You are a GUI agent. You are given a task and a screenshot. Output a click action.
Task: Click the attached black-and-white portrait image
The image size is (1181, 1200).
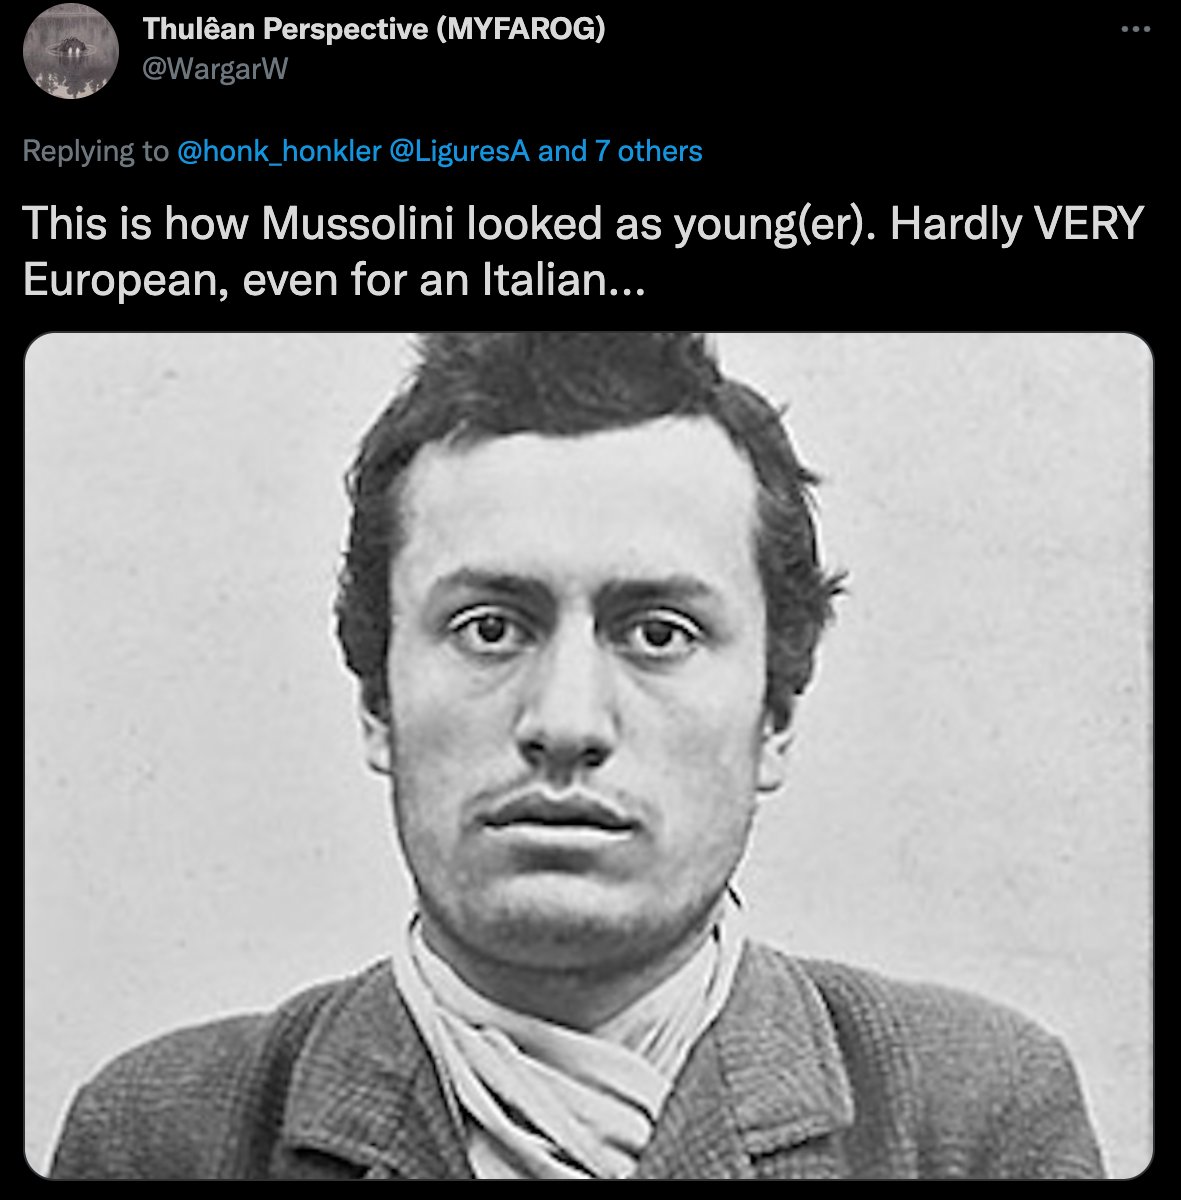[590, 760]
